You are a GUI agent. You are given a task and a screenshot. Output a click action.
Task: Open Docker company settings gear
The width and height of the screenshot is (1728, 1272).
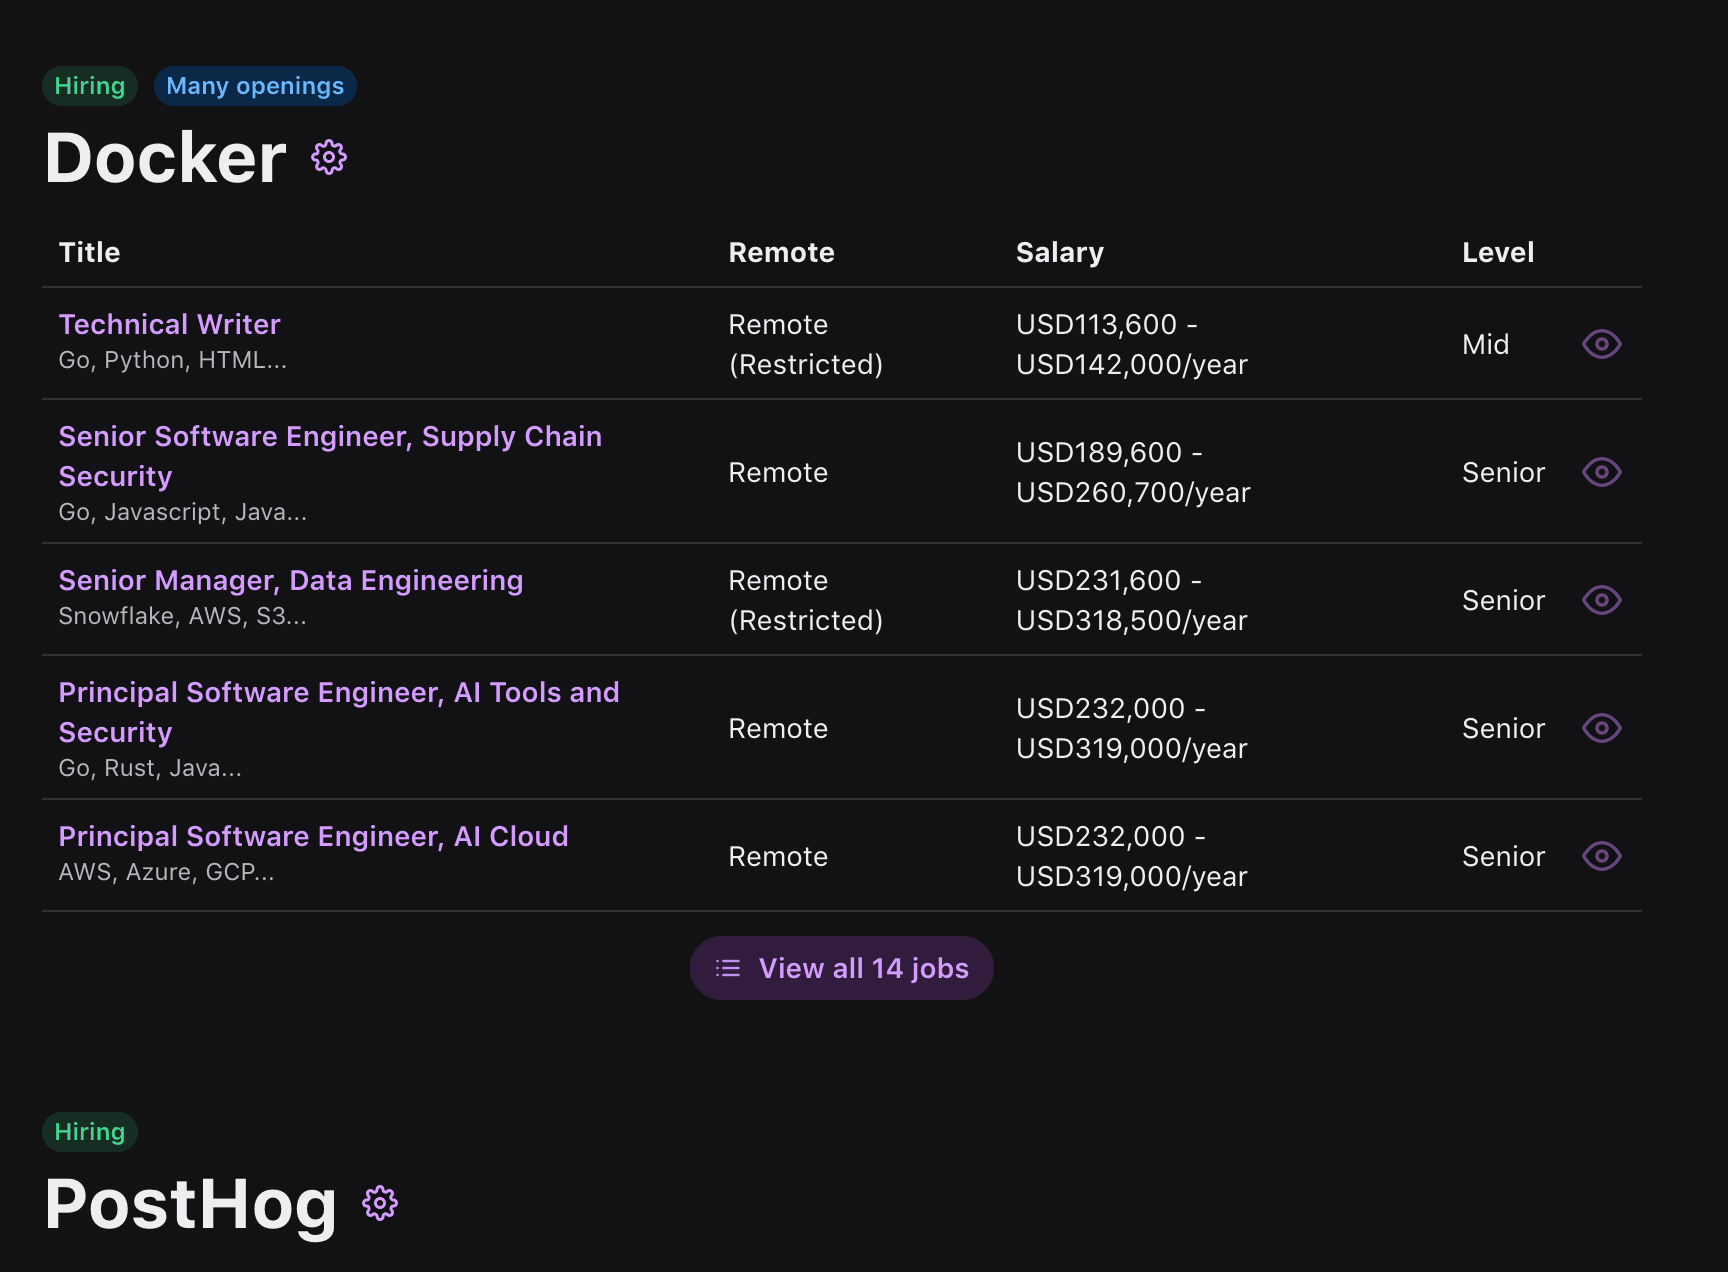(x=330, y=156)
